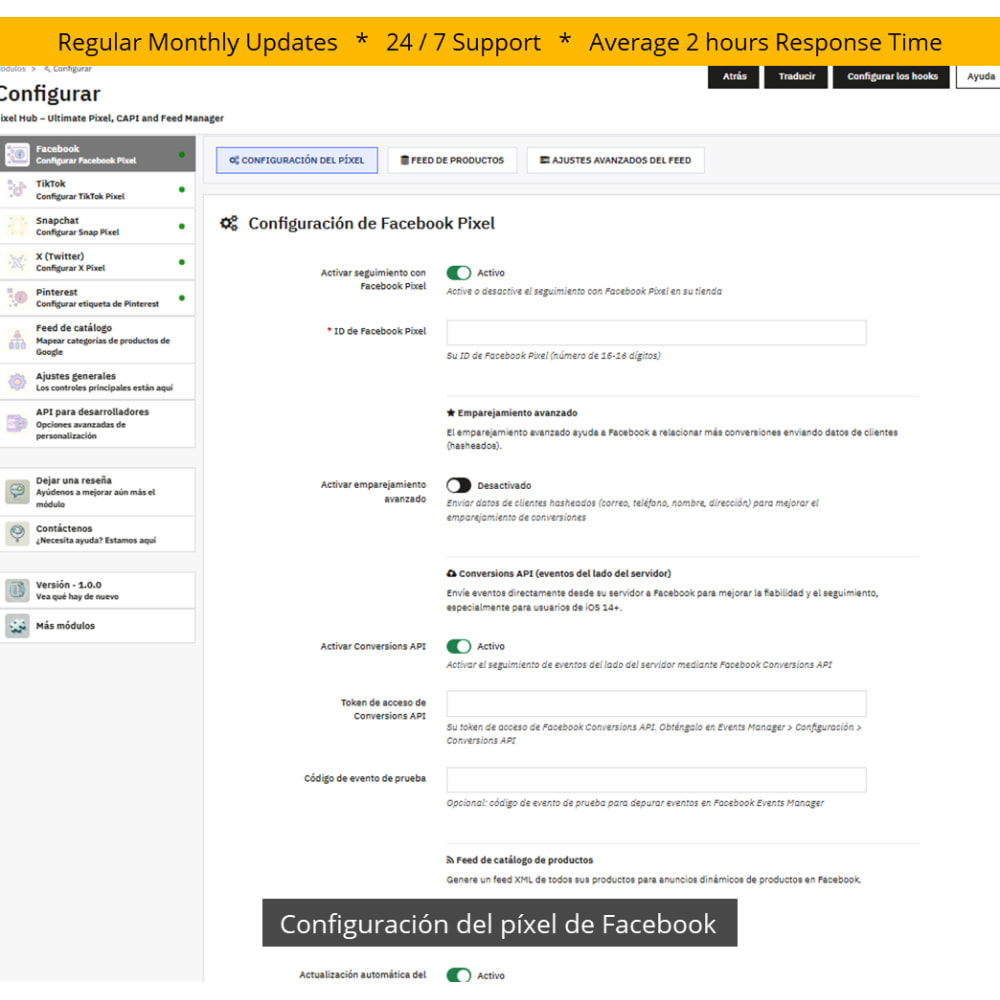Click the Emparejamiento avanzado section heading
Image resolution: width=1000 pixels, height=1000 pixels.
511,413
